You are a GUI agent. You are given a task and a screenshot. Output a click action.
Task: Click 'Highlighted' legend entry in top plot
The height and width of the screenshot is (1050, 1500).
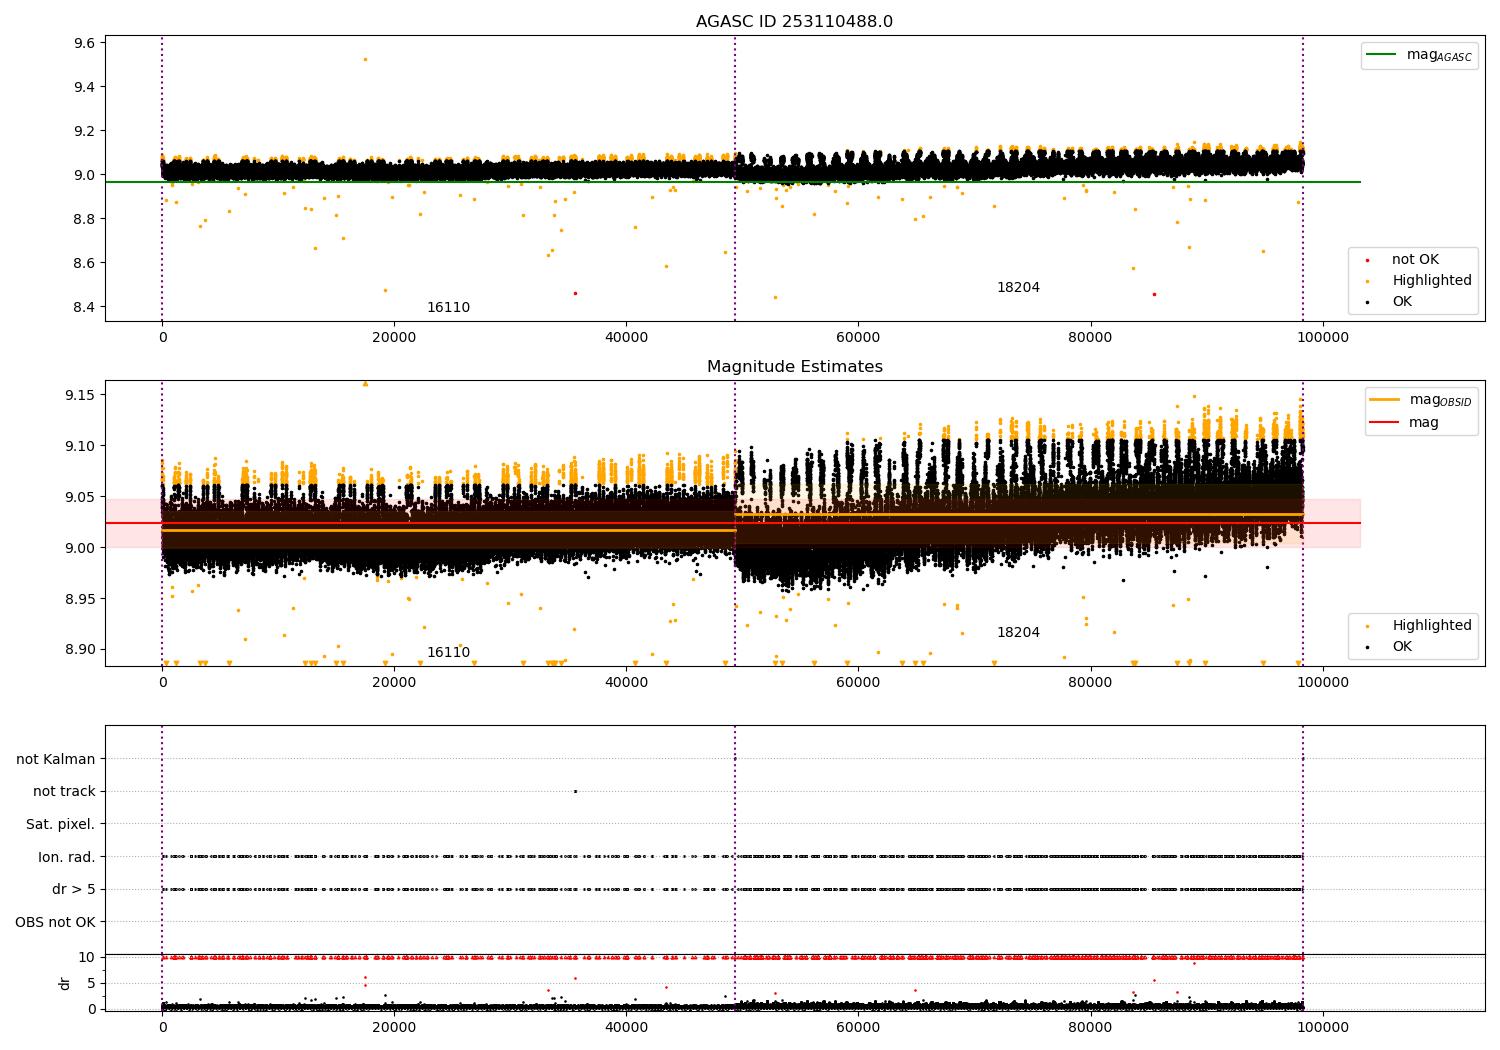(1431, 281)
